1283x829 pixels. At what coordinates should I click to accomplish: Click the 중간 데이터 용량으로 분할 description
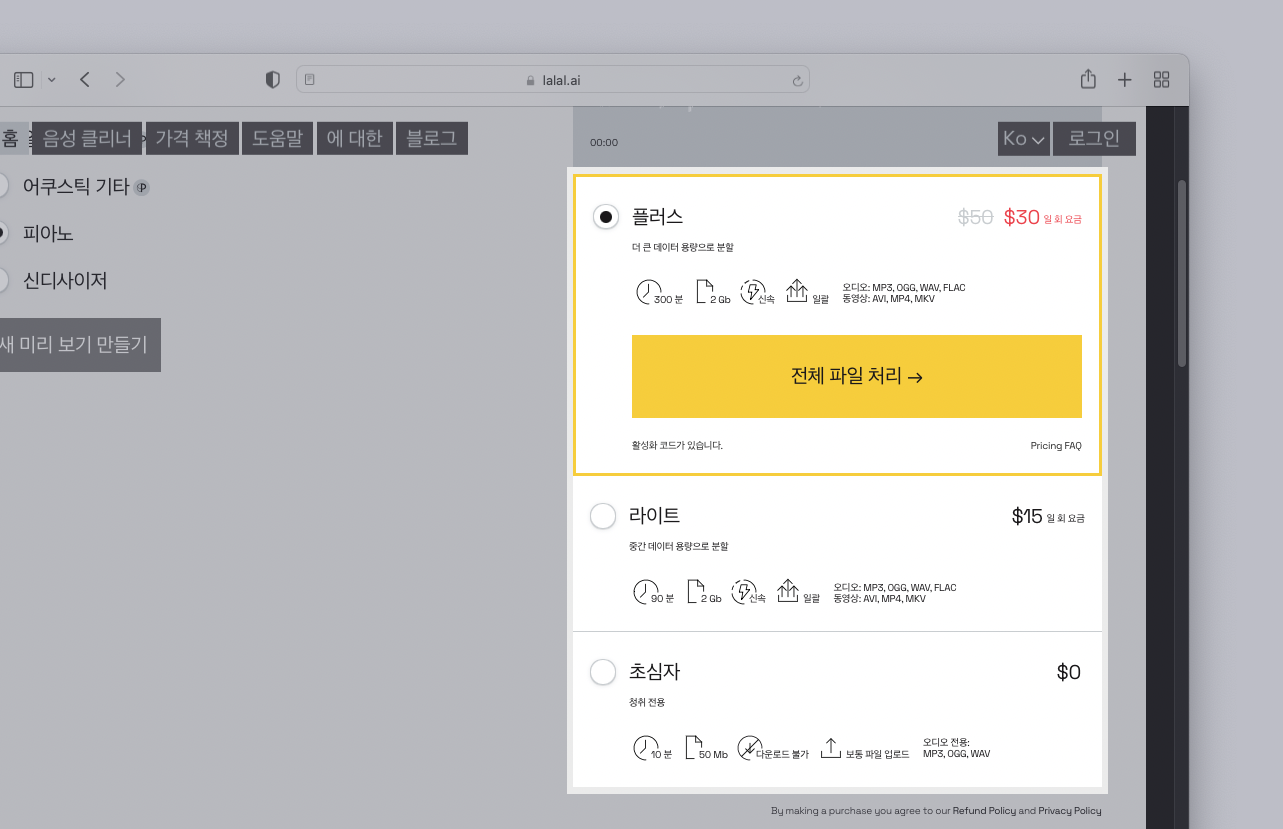(x=679, y=546)
